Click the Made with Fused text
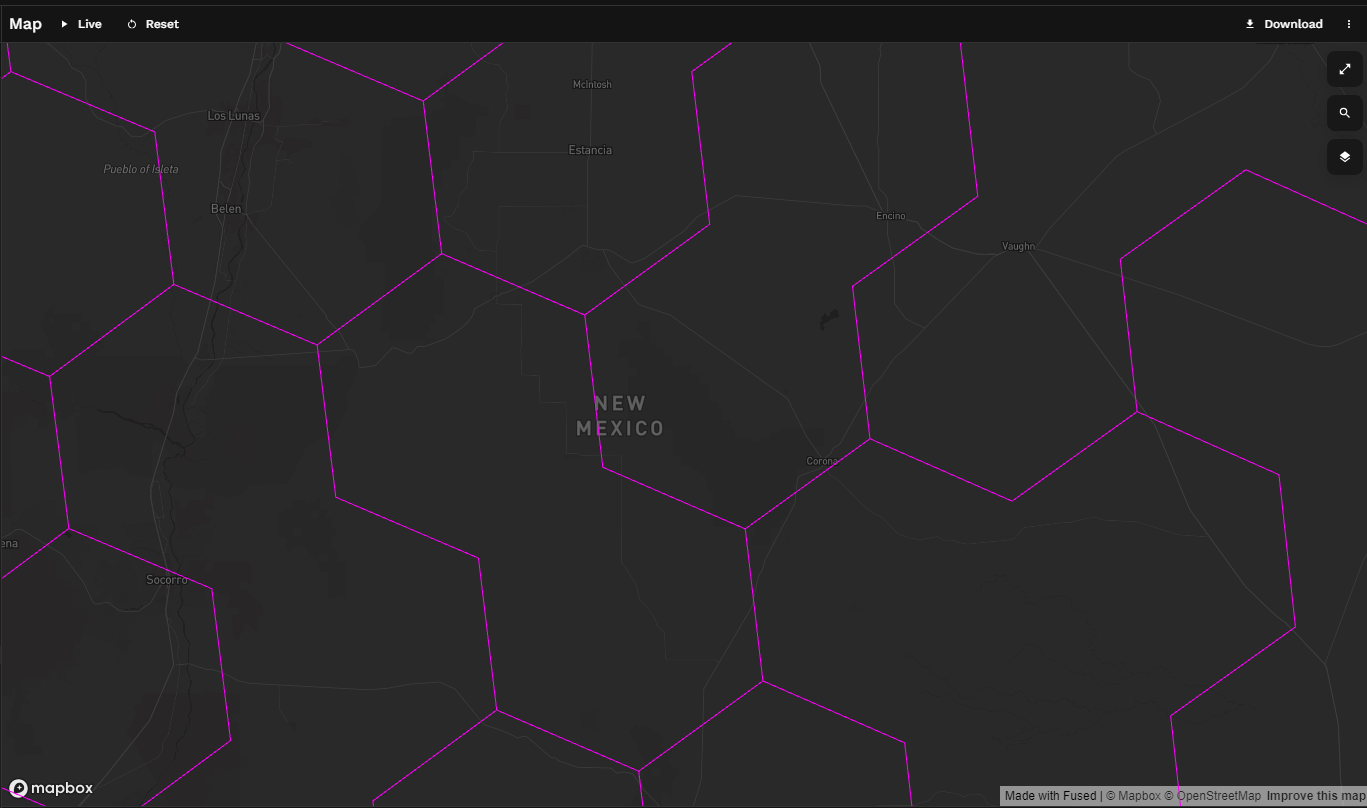Image resolution: width=1367 pixels, height=808 pixels. click(x=1050, y=796)
